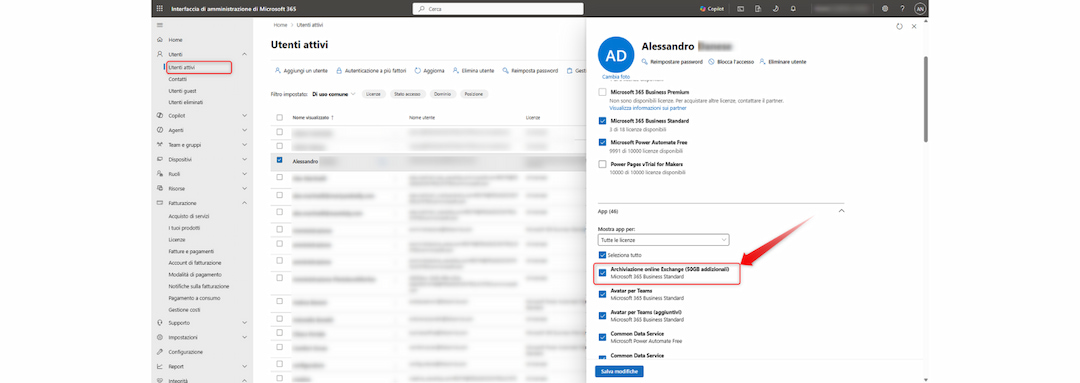The height and width of the screenshot is (383, 1080).
Task: Expand the Supporto navigation group
Action: tap(245, 322)
